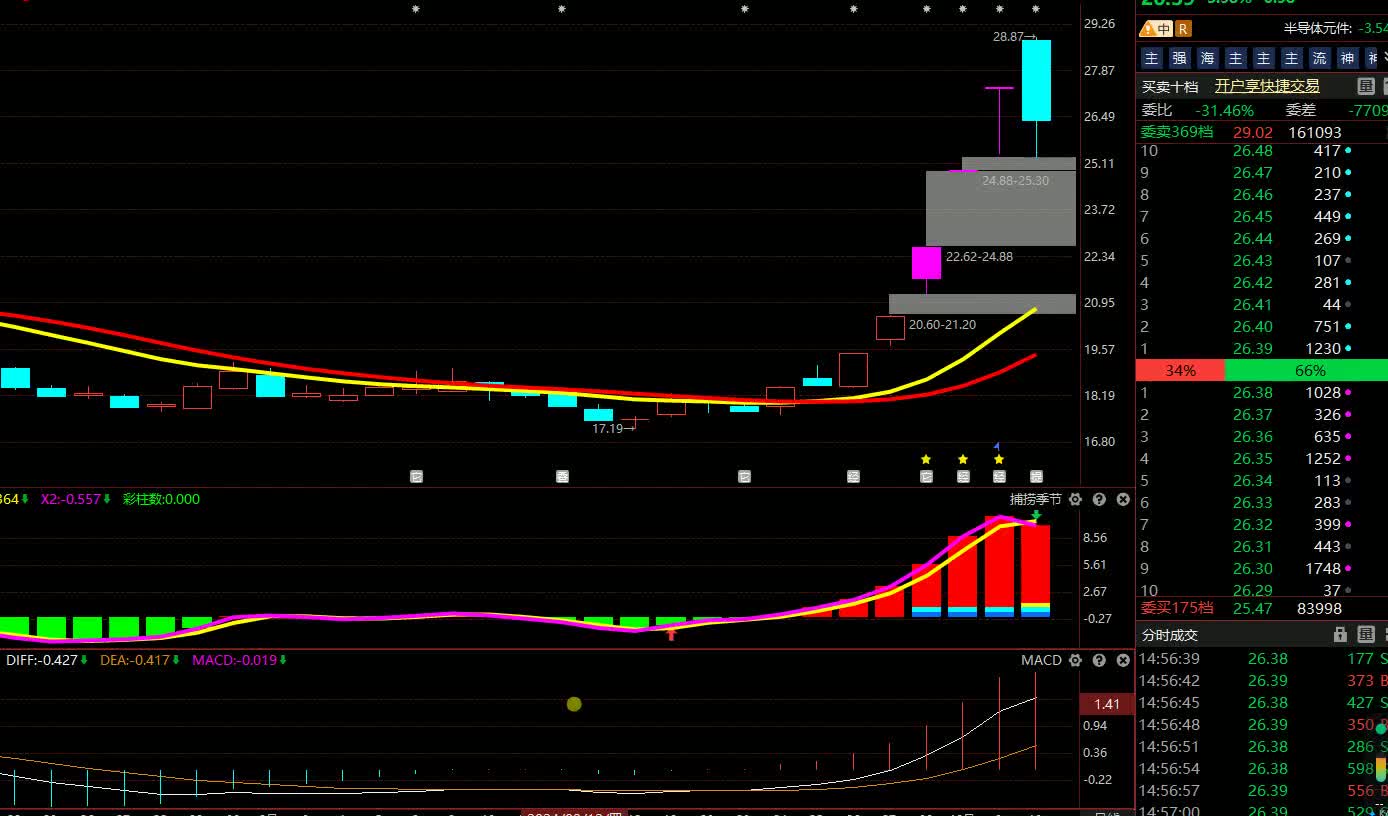Viewport: 1388px width, 816px height.
Task: Click leftmost event icon below K-line chart
Action: [417, 477]
